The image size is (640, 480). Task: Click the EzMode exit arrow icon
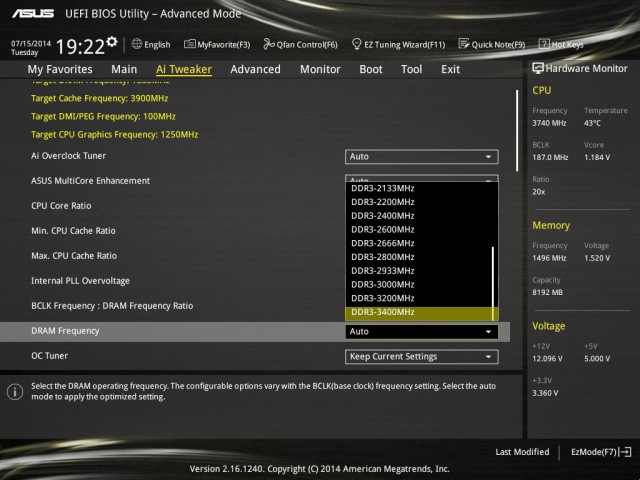point(625,452)
